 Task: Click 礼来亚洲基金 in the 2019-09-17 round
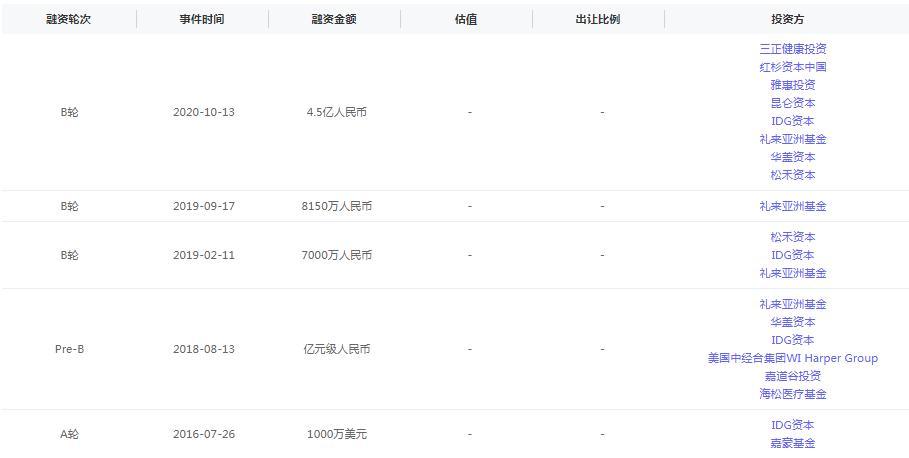click(x=792, y=206)
